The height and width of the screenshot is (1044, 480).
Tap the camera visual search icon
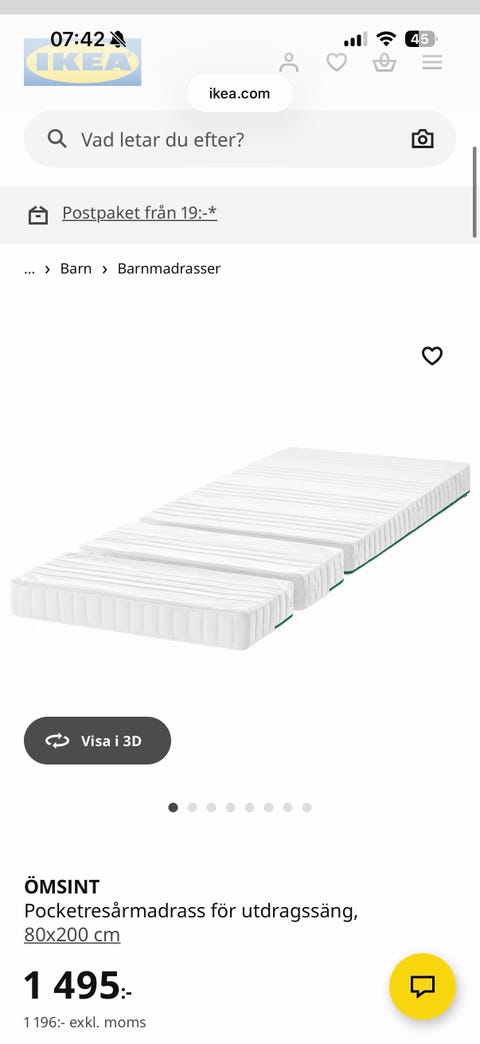click(x=422, y=139)
